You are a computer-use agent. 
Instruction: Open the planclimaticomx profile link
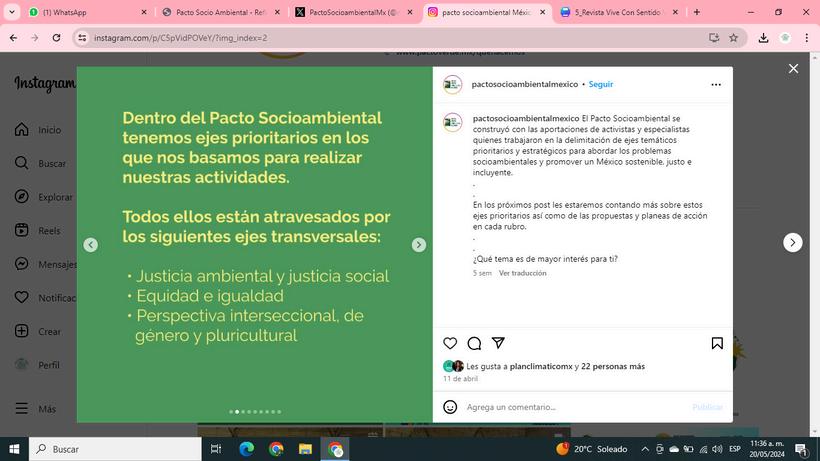541,366
